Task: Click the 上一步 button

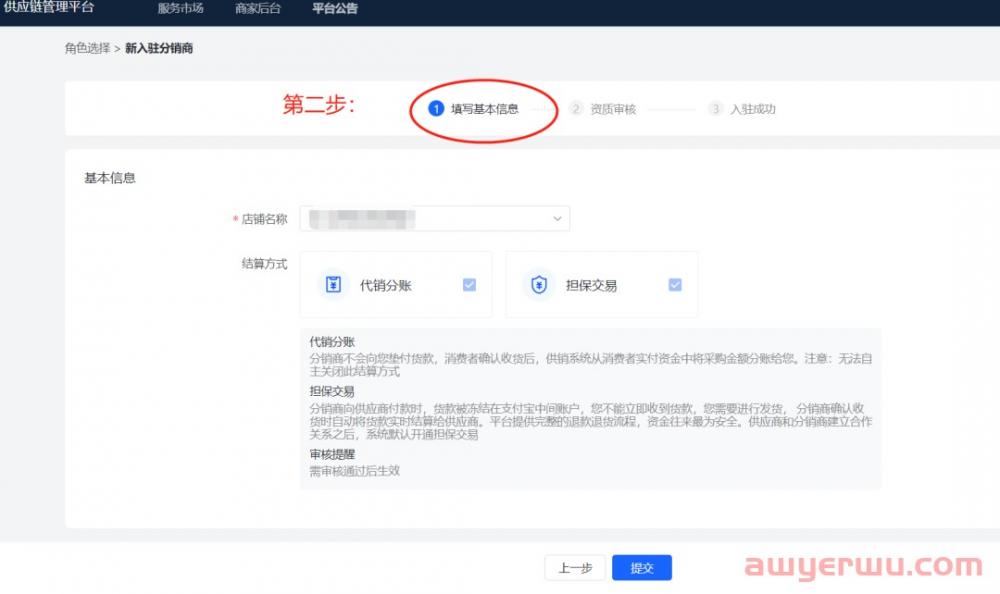Action: point(575,568)
